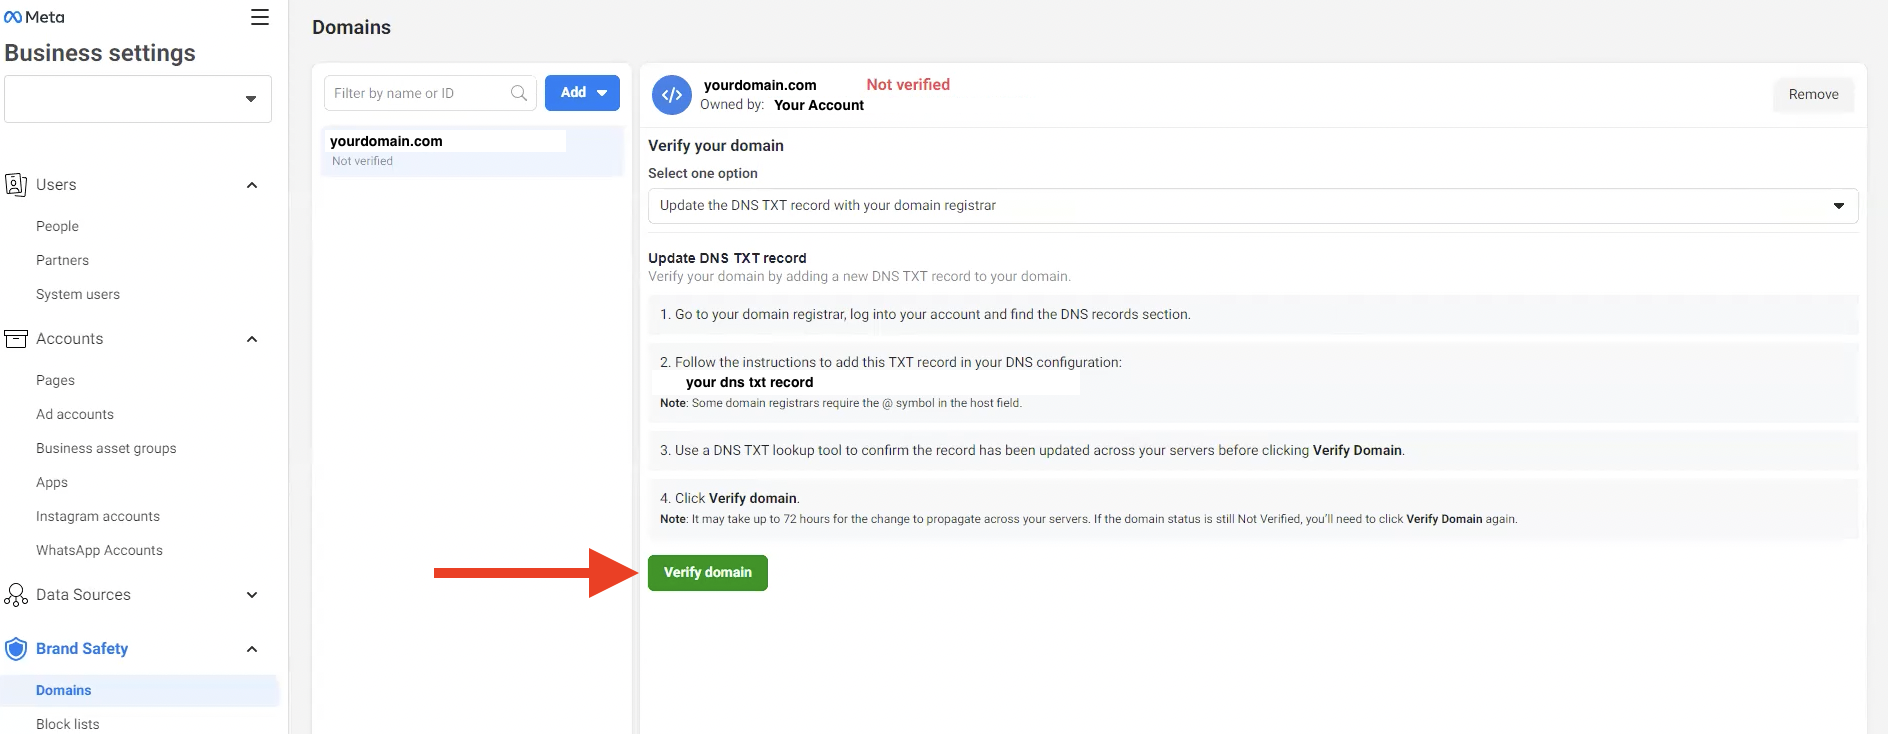
Task: Click the Remove button
Action: click(1813, 94)
